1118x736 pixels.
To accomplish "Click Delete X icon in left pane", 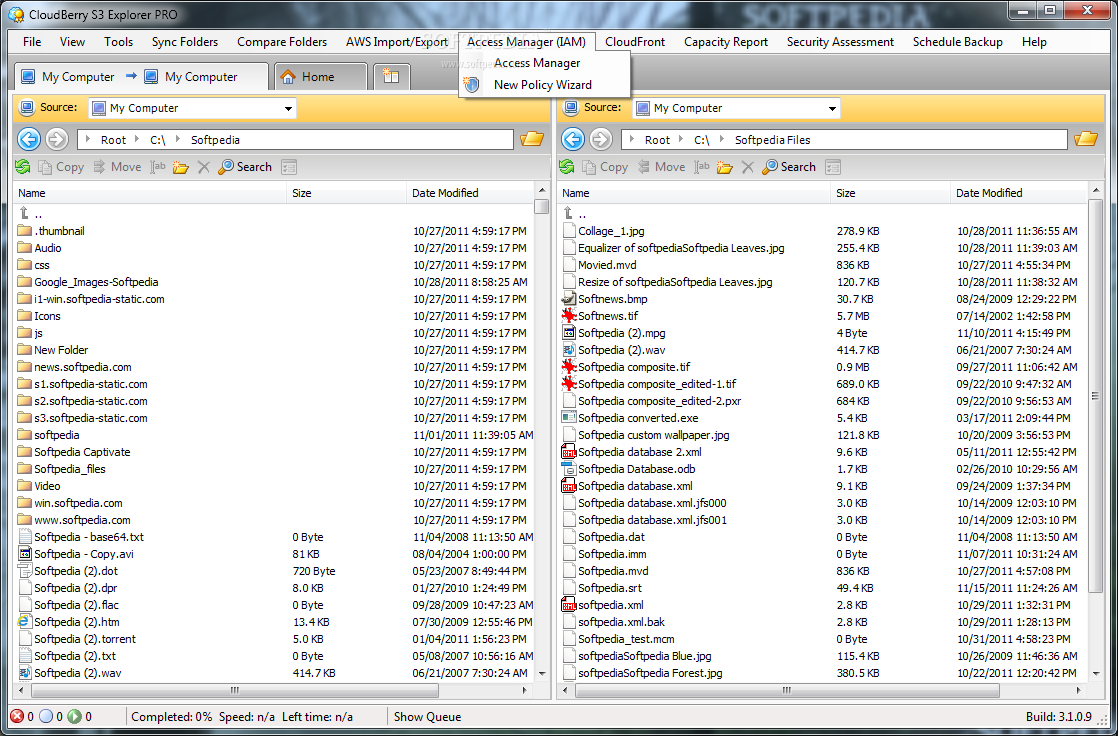I will (x=203, y=167).
